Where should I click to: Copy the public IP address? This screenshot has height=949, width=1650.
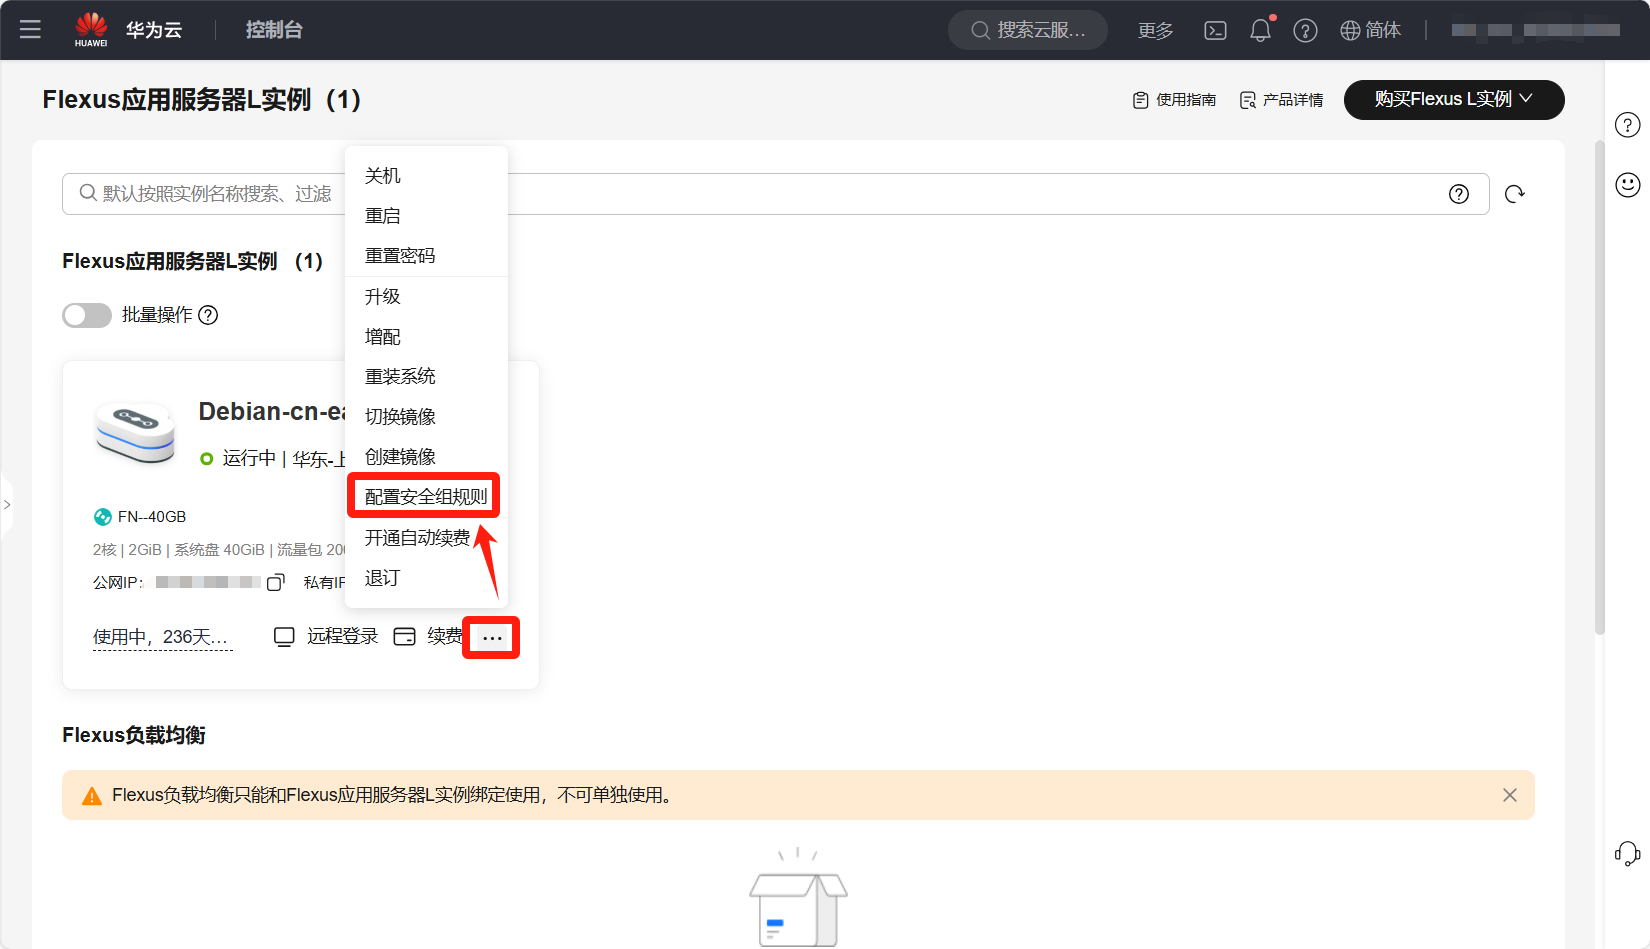pos(276,582)
